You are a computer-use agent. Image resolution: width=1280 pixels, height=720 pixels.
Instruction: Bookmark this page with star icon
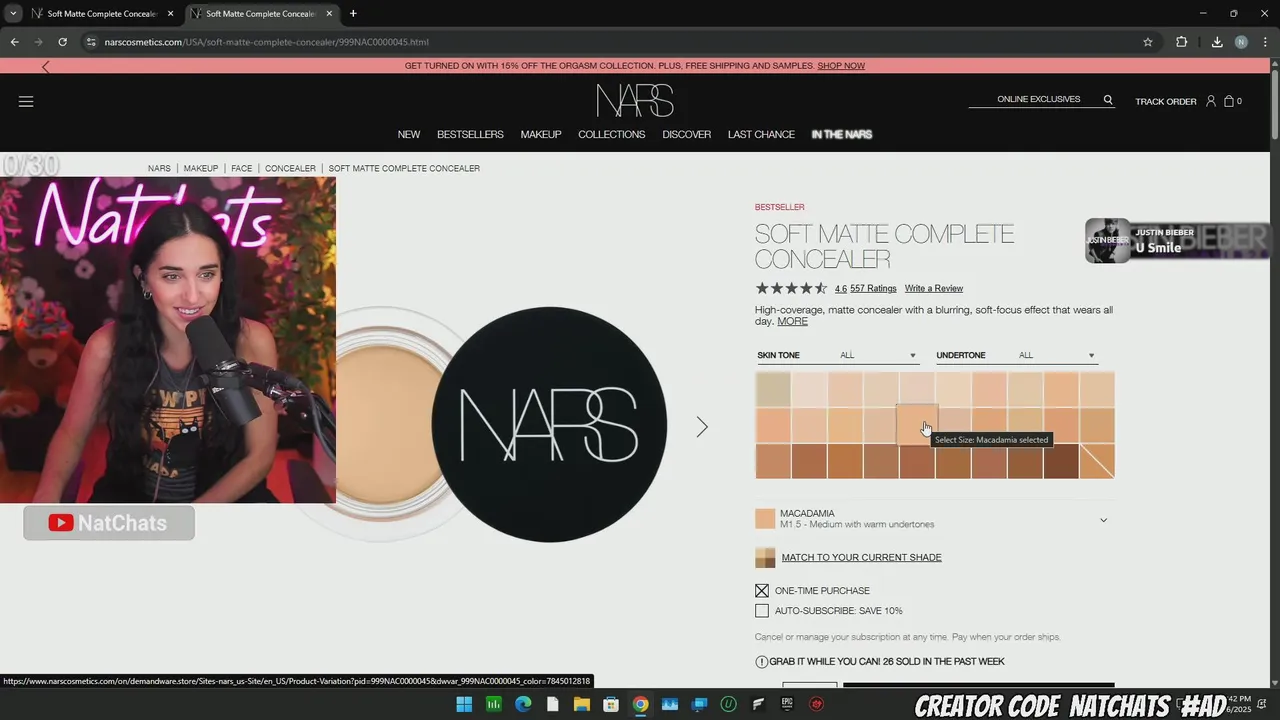click(1148, 42)
